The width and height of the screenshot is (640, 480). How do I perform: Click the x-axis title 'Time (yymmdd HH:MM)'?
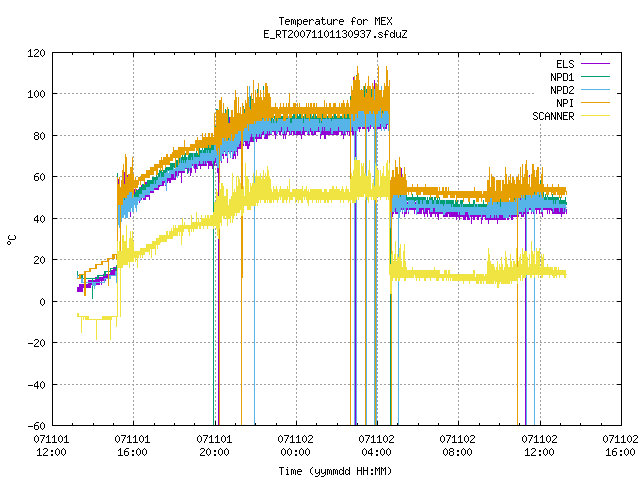[336, 471]
